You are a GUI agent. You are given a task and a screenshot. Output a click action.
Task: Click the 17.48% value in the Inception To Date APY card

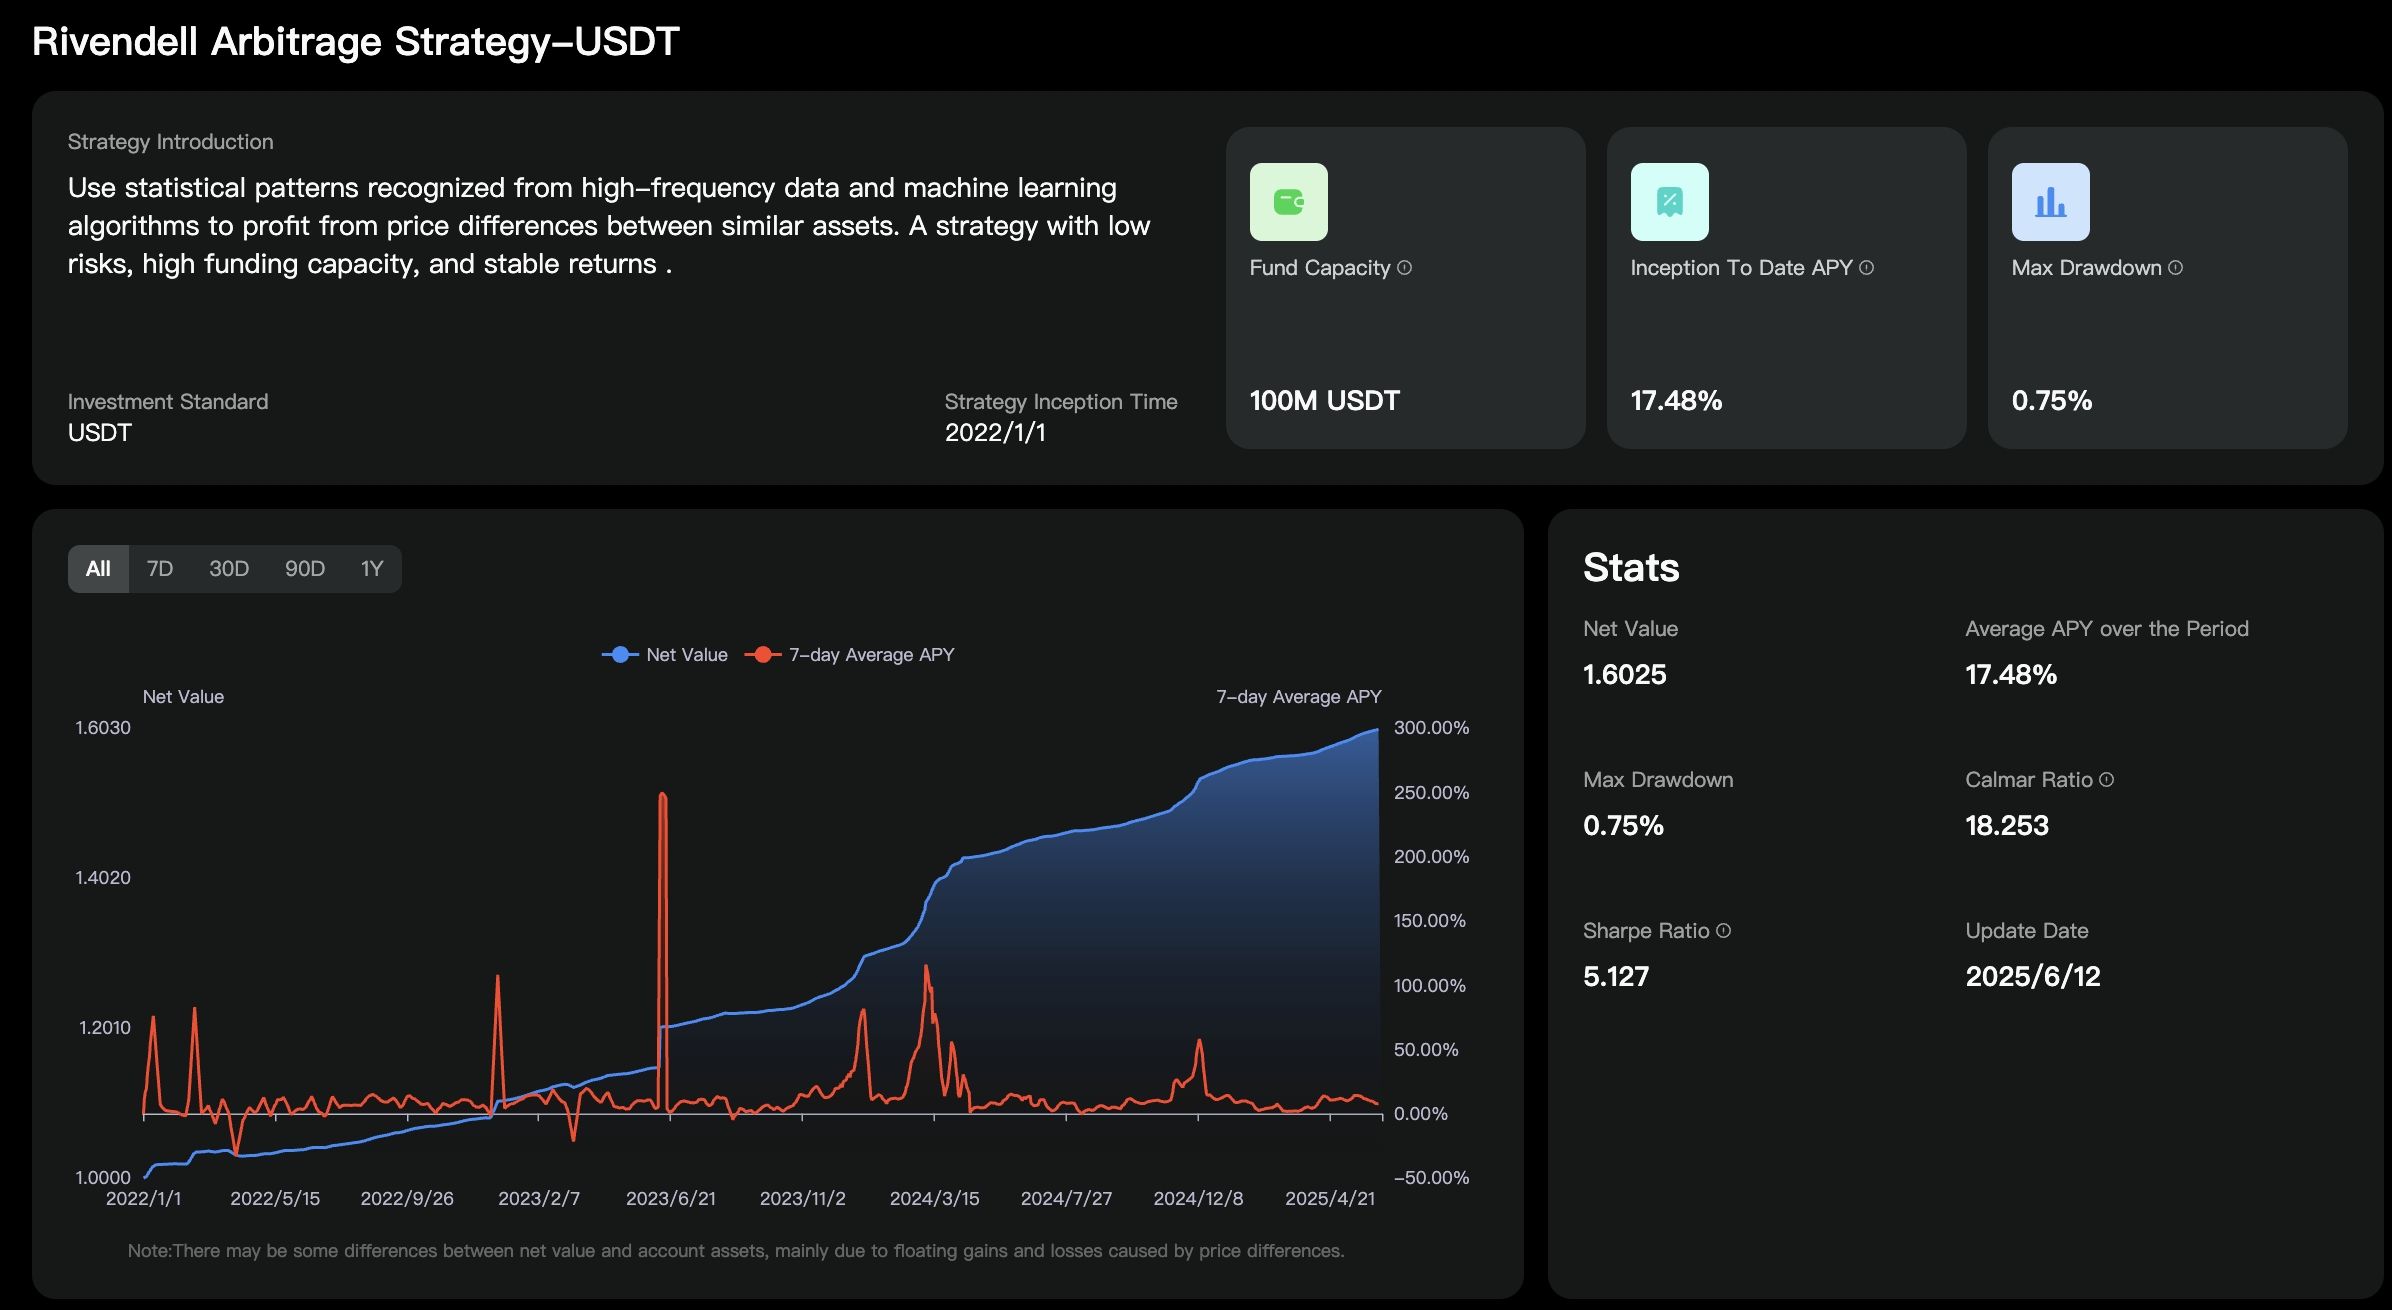(1676, 401)
